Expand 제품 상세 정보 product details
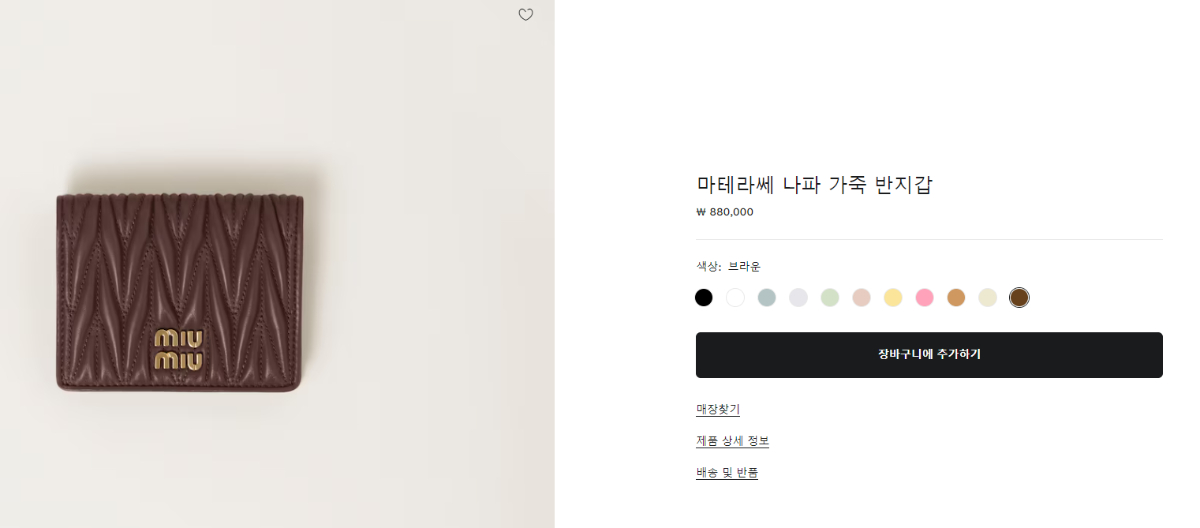This screenshot has width=1200, height=528. pyautogui.click(x=732, y=441)
